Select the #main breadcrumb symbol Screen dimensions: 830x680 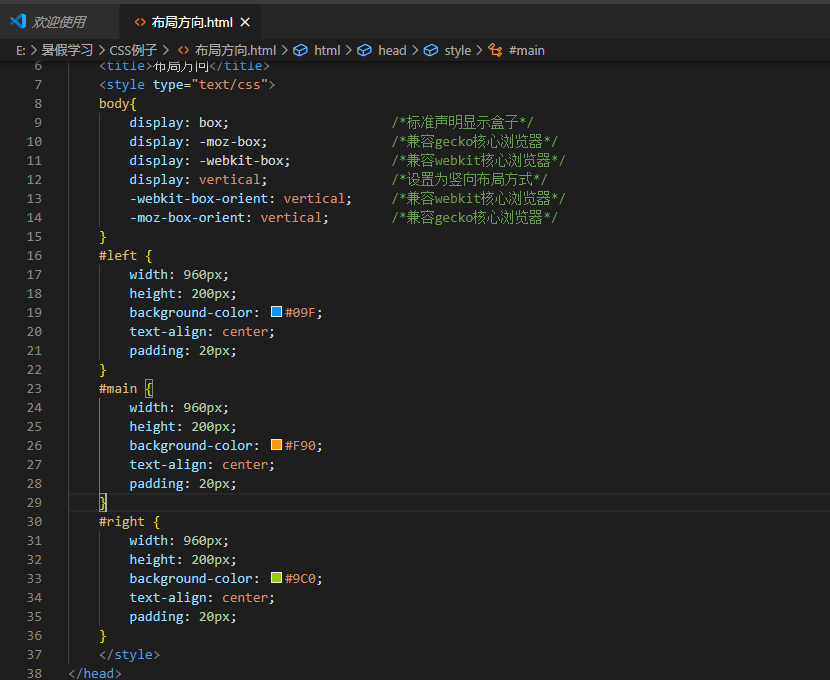(x=527, y=50)
